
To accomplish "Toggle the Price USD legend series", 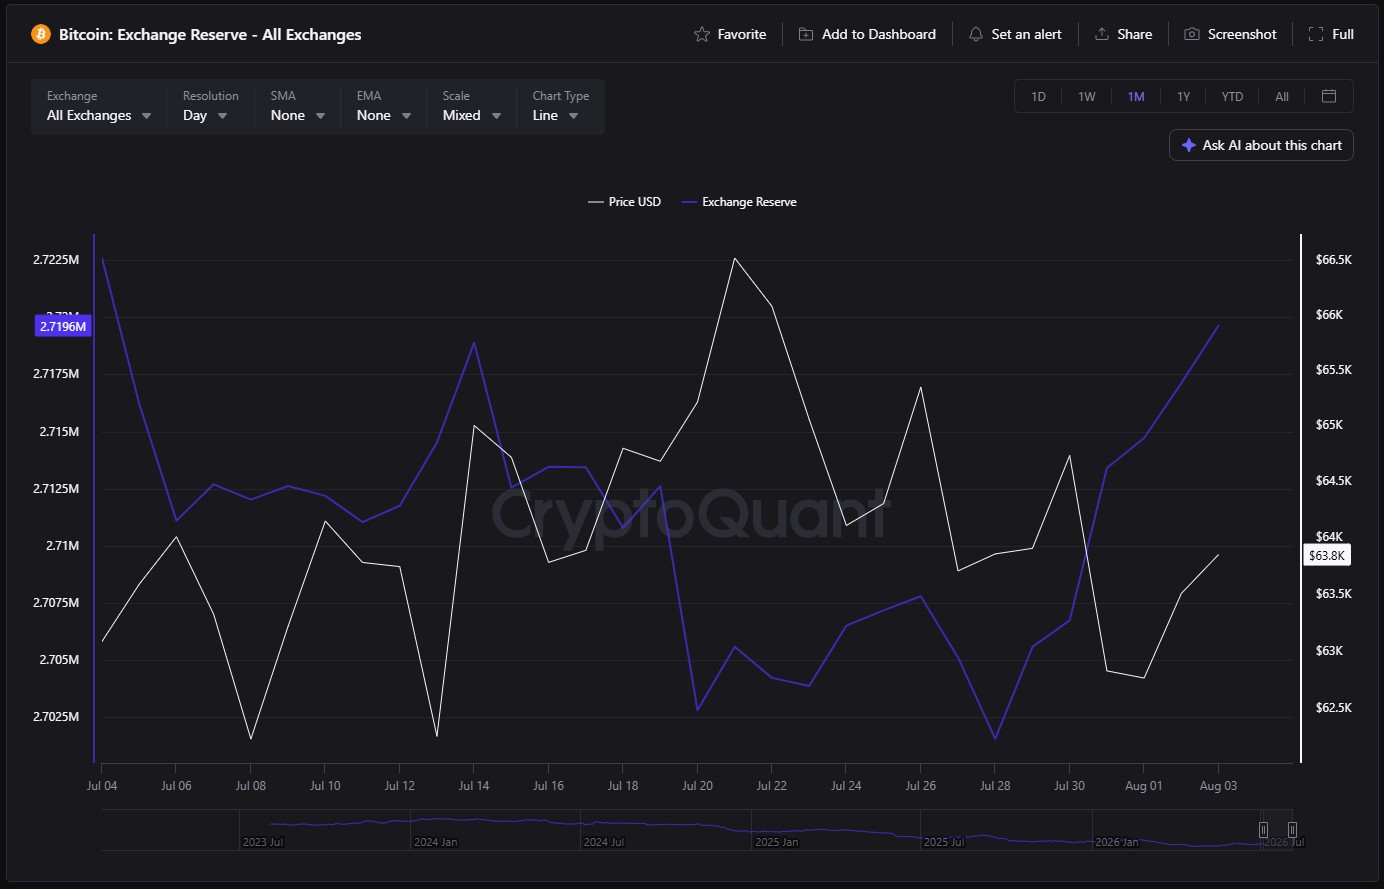I will pyautogui.click(x=625, y=202).
